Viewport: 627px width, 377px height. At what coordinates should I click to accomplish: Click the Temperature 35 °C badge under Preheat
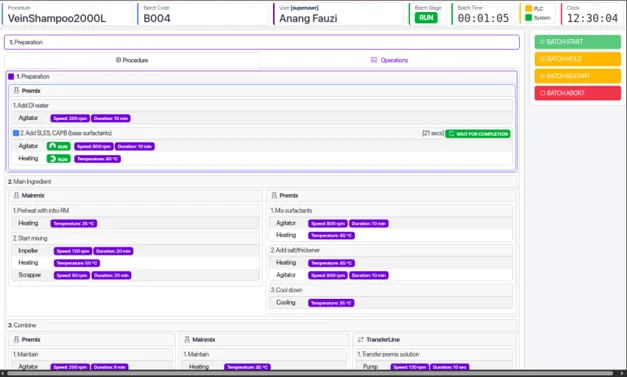[x=74, y=223]
